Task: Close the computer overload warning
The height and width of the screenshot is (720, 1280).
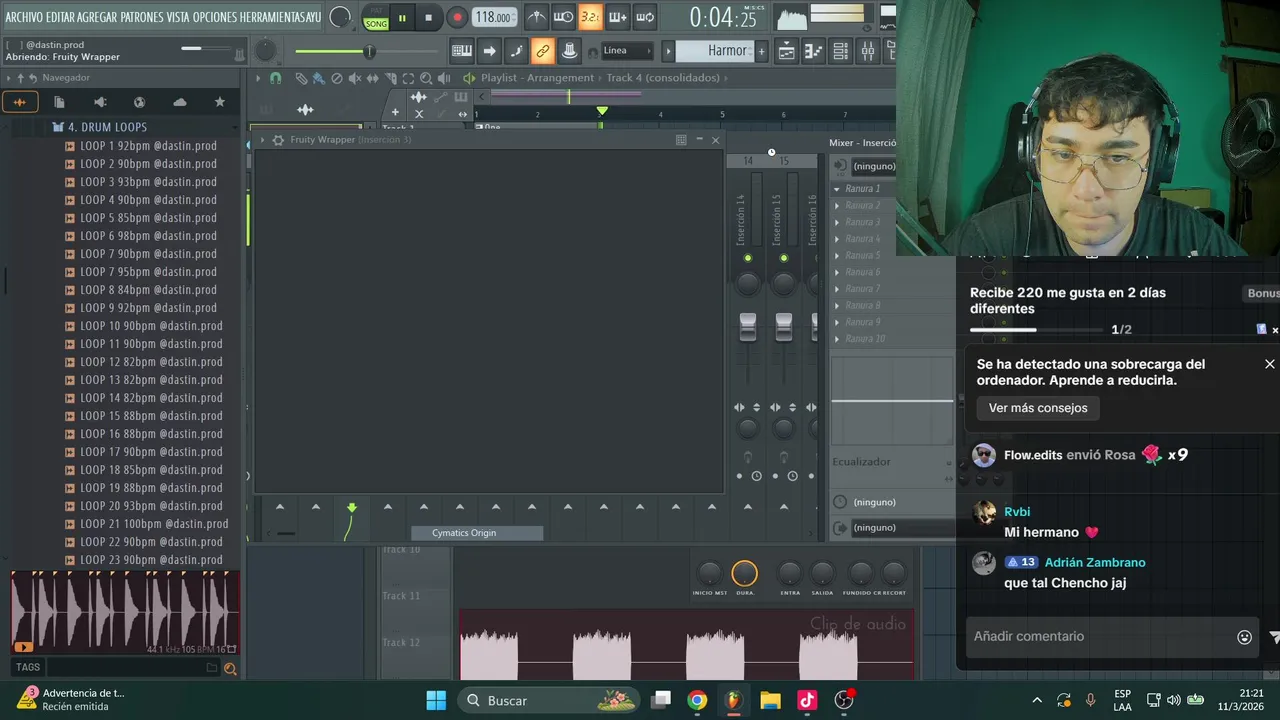Action: 1270,364
